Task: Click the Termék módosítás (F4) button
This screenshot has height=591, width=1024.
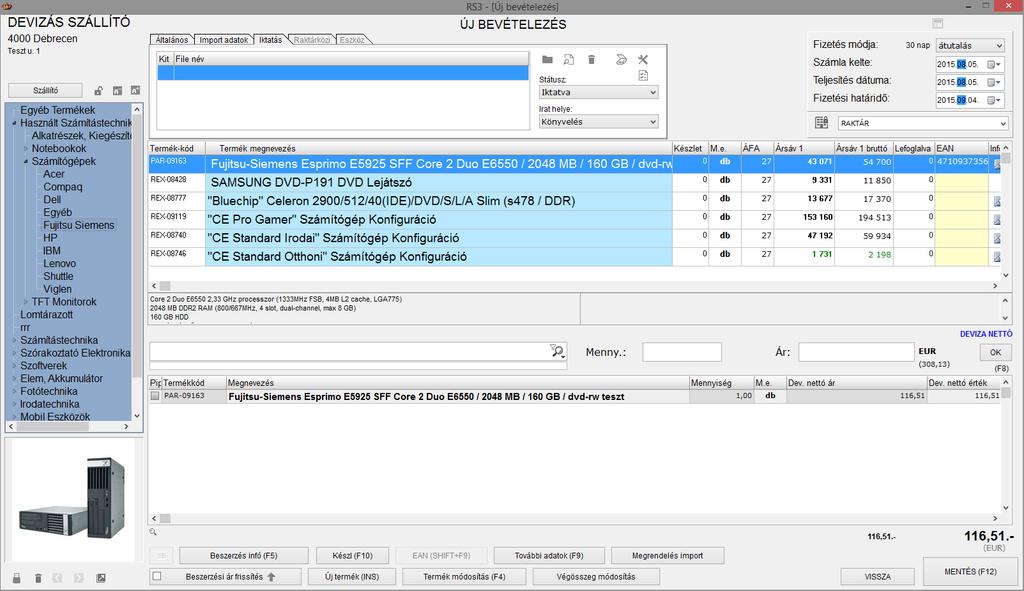Action: coord(464,577)
